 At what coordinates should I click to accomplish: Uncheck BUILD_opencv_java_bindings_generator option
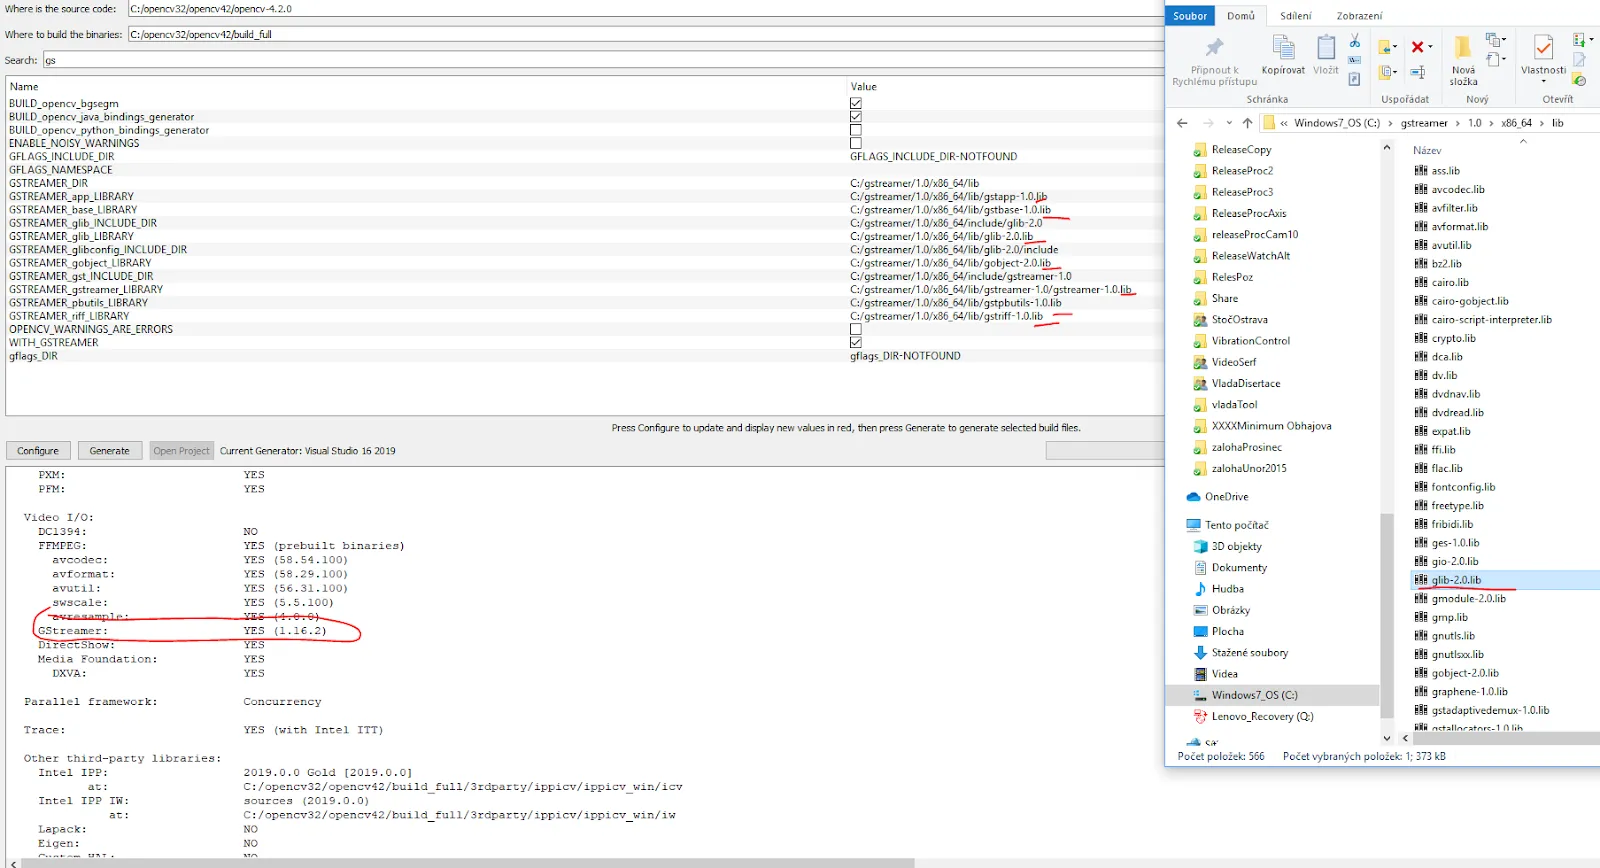pyautogui.click(x=856, y=117)
